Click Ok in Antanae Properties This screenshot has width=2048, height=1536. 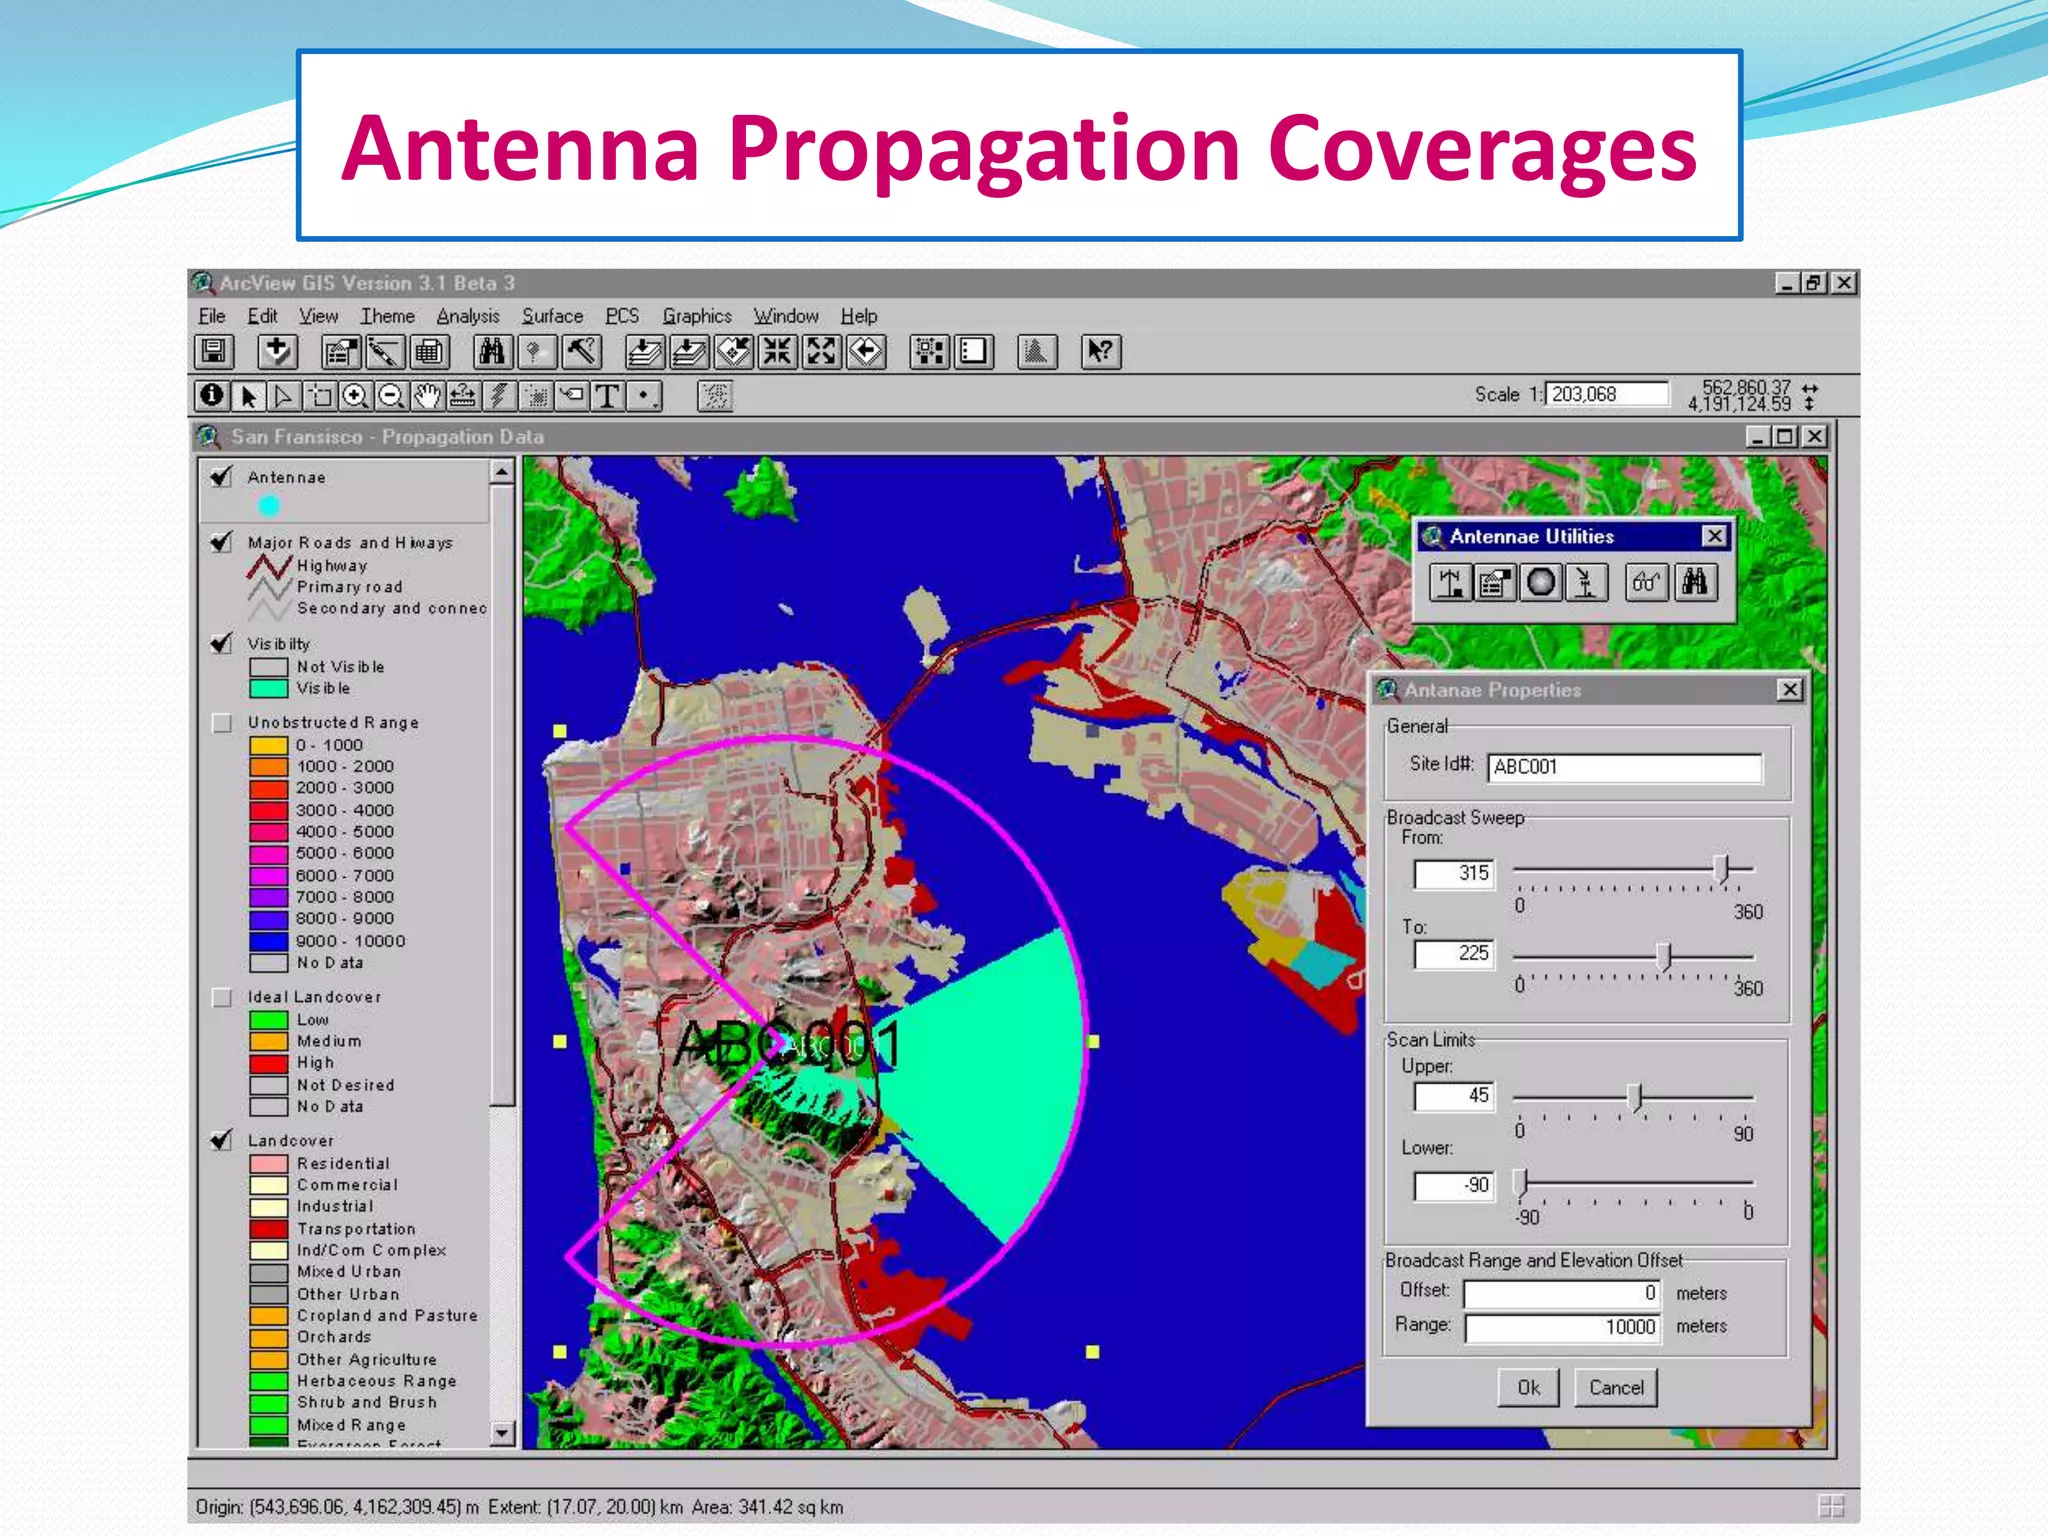coord(1528,1387)
